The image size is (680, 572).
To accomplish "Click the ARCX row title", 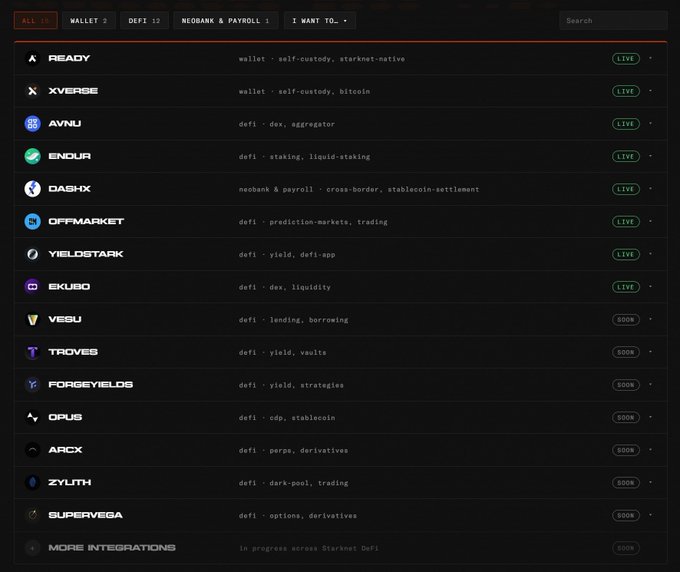I will pyautogui.click(x=65, y=450).
